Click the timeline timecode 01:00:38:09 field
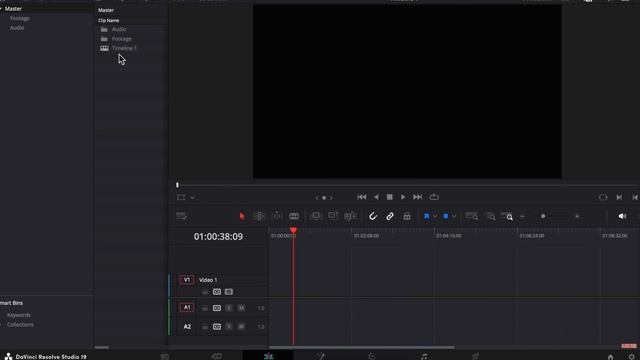The width and height of the screenshot is (640, 360). pos(218,237)
